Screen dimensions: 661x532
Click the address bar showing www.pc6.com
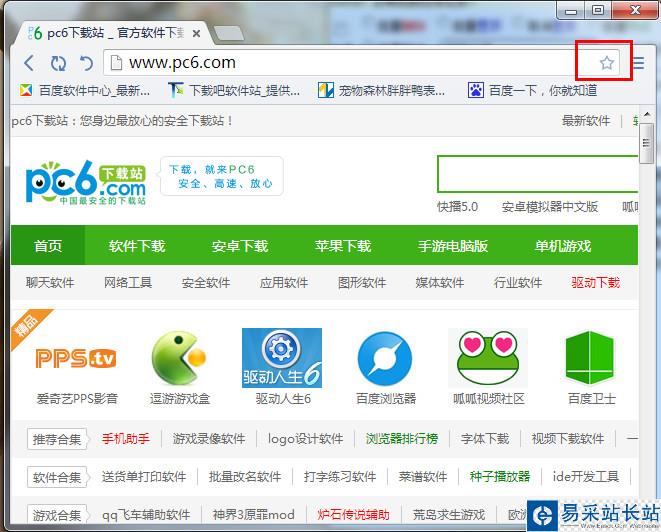click(x=362, y=63)
